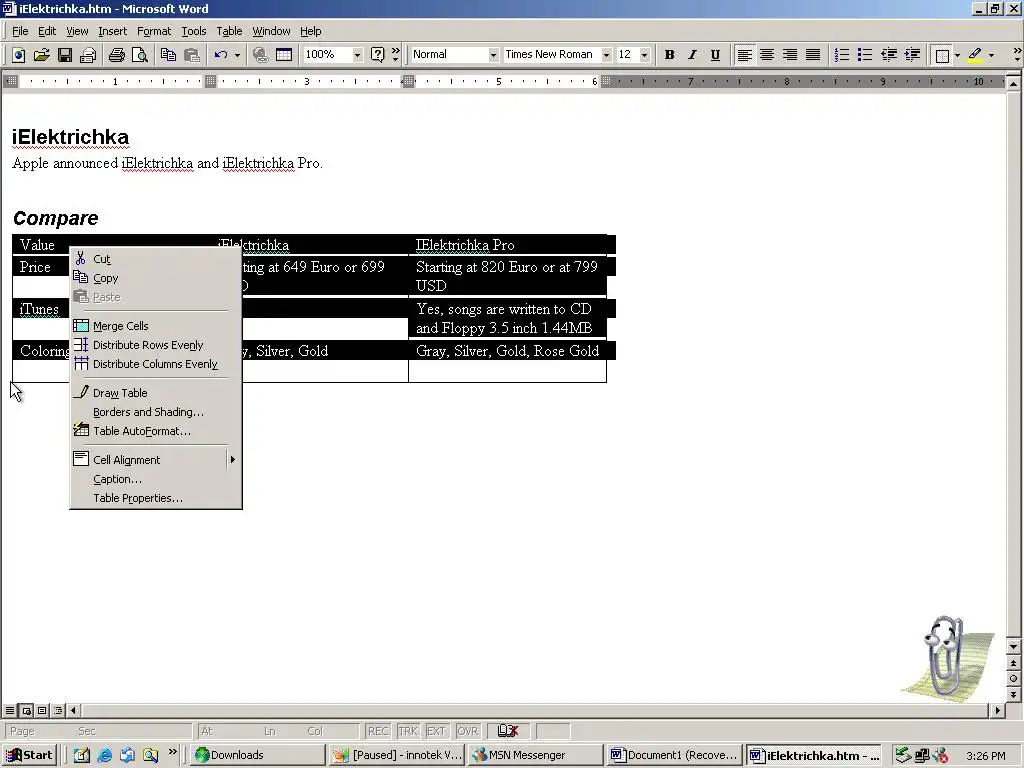Undo the last action with the toolbar arrow
1024x768 pixels.
(x=221, y=55)
